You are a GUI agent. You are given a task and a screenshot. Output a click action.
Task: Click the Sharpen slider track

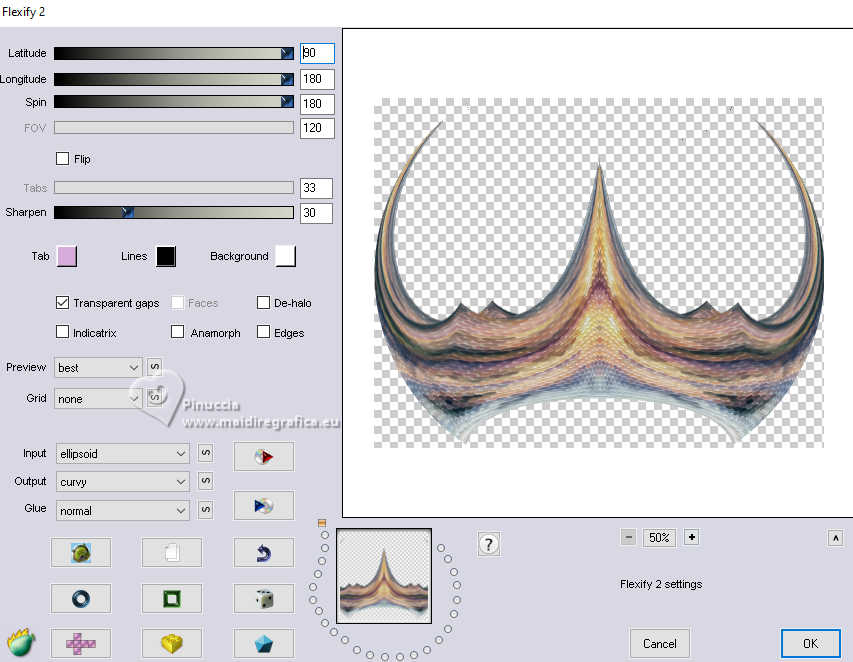(174, 212)
